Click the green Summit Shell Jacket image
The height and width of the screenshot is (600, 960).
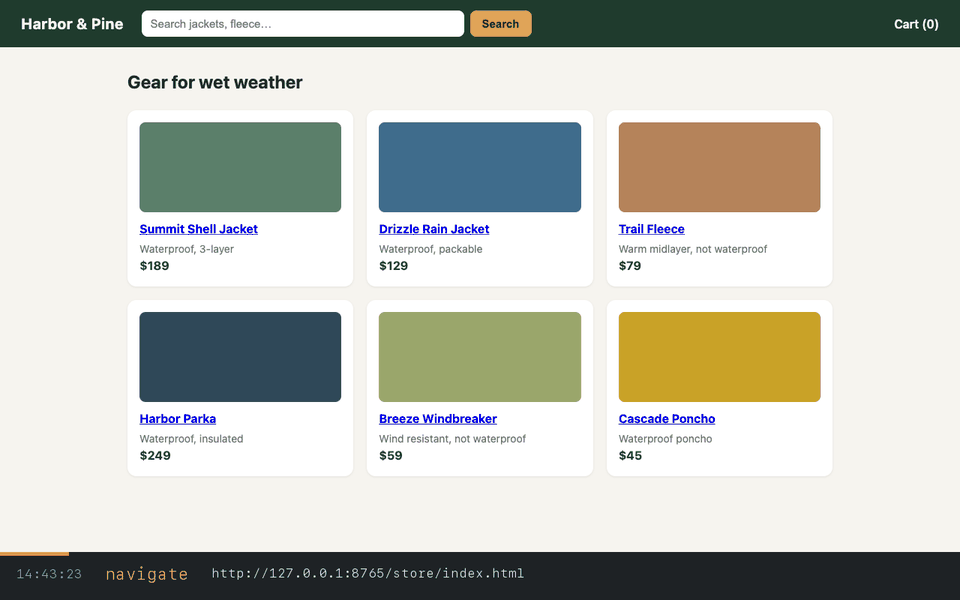[240, 167]
